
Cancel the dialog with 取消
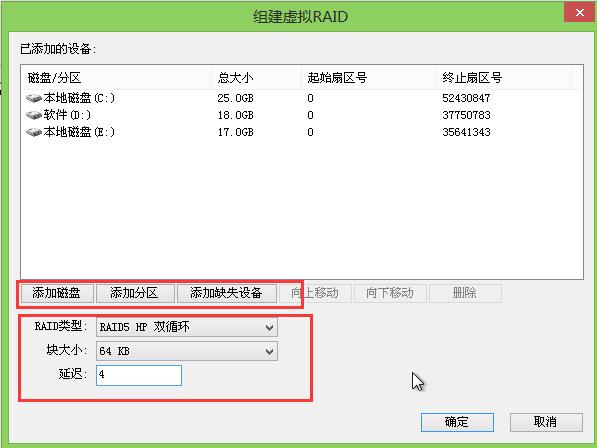click(x=546, y=422)
